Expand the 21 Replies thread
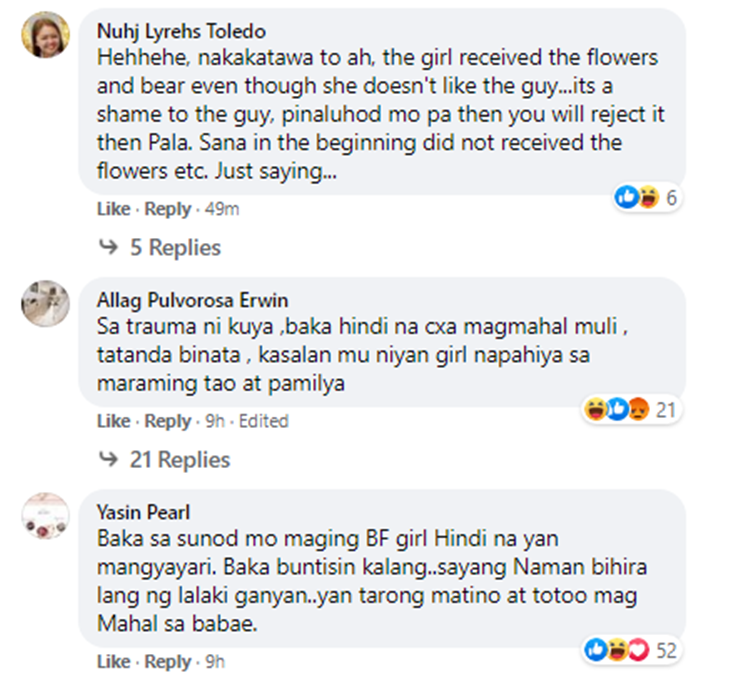The image size is (750, 690). click(x=180, y=460)
